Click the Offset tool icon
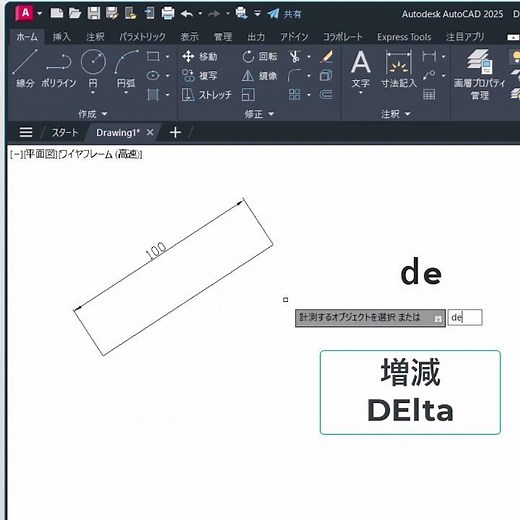 326,95
